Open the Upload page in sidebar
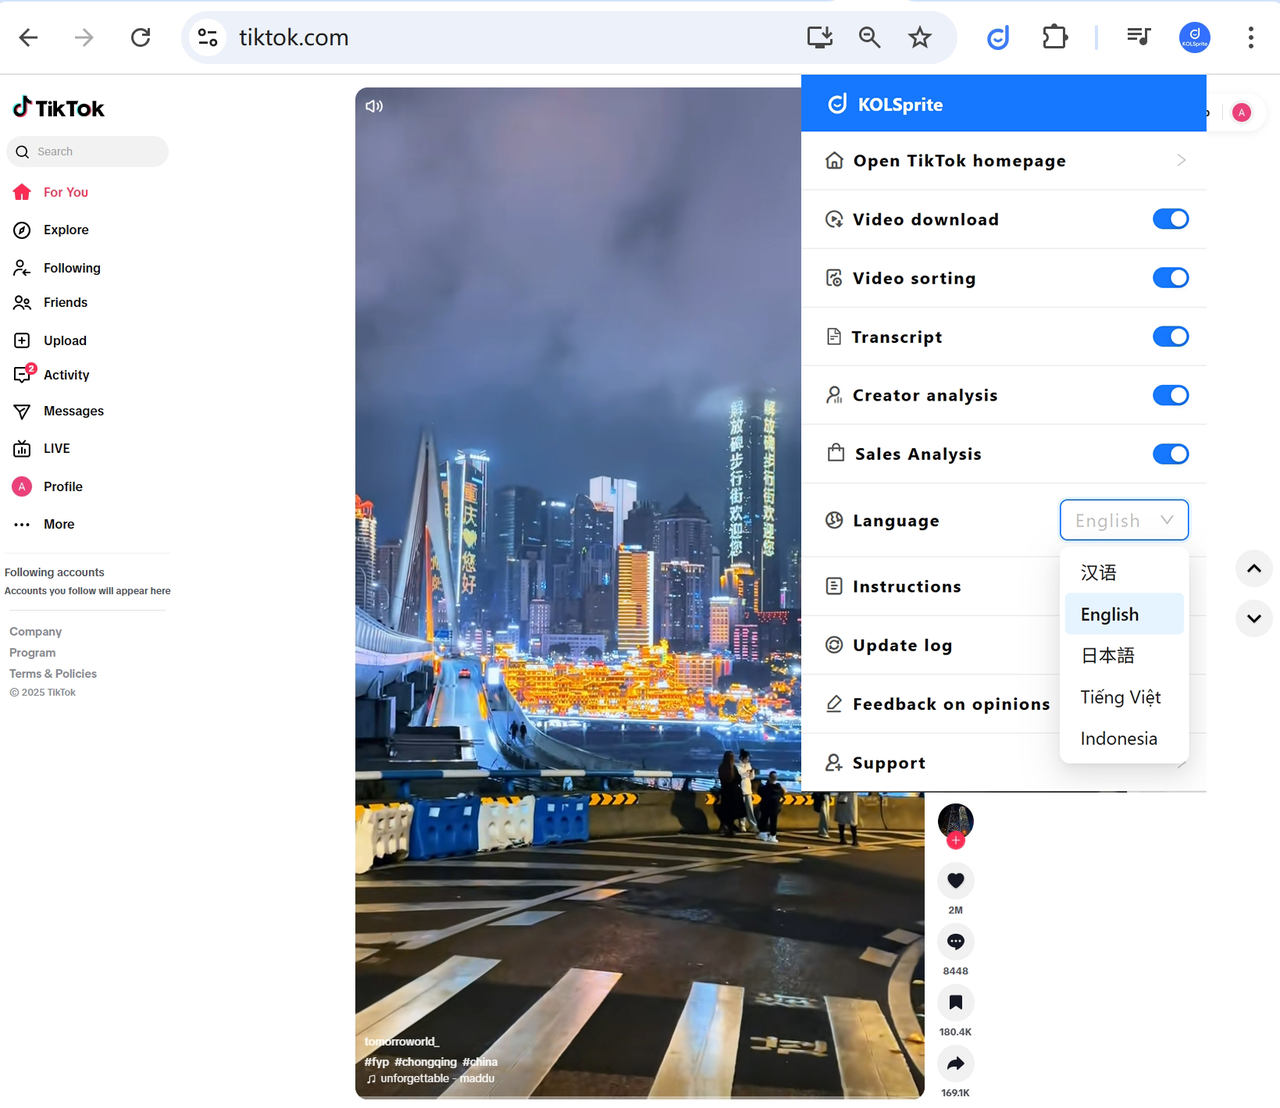Image resolution: width=1280 pixels, height=1108 pixels. 64,341
